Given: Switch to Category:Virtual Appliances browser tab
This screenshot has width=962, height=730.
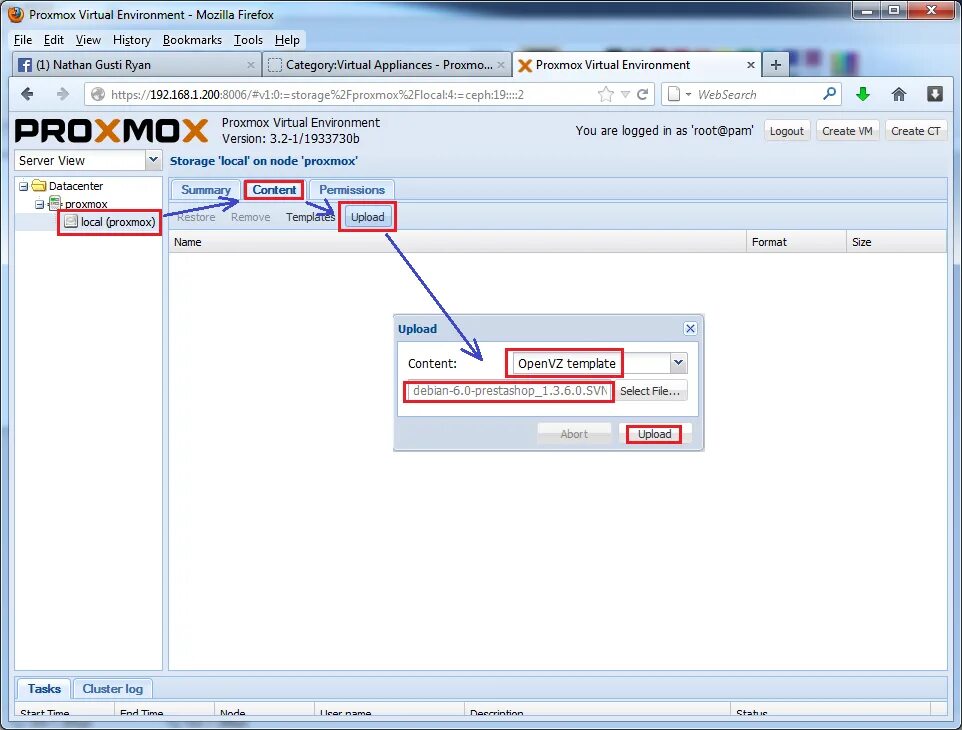Looking at the screenshot, I should click(387, 64).
